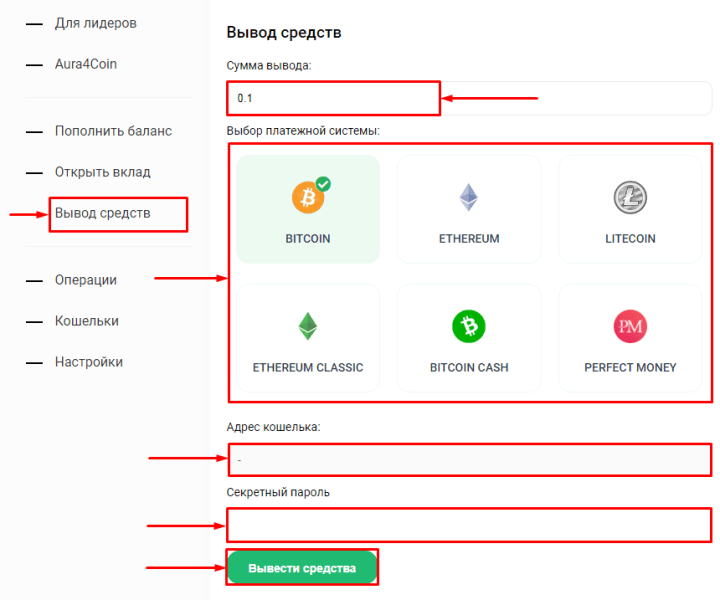
Task: Open the Открыть вклад section
Action: coord(103,172)
